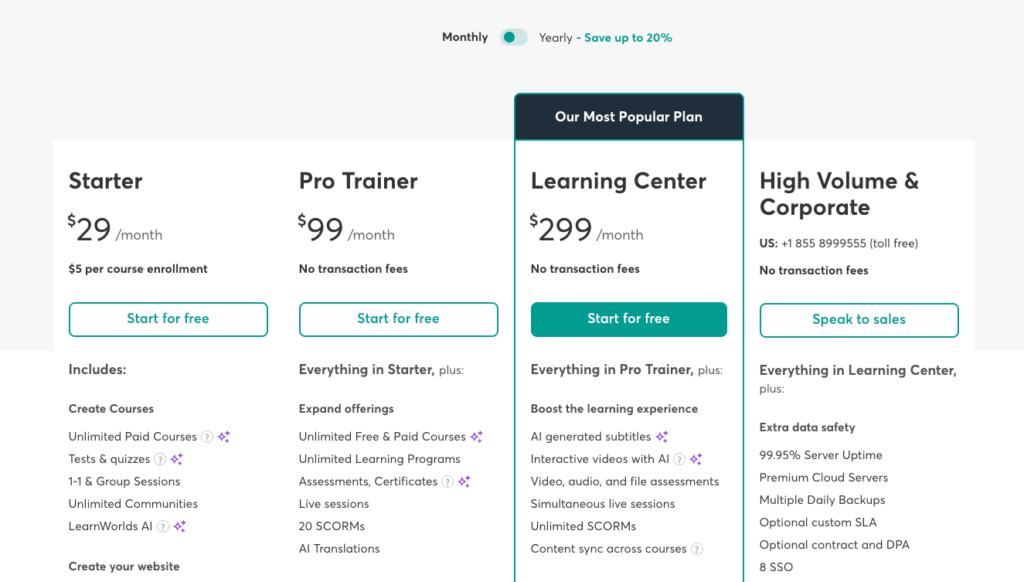
Task: Start for free on the Learning Center plan
Action: (x=628, y=319)
